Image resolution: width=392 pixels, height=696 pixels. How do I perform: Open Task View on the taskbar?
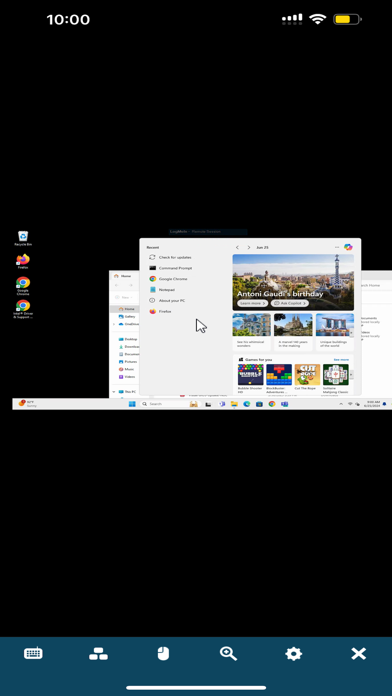click(208, 404)
